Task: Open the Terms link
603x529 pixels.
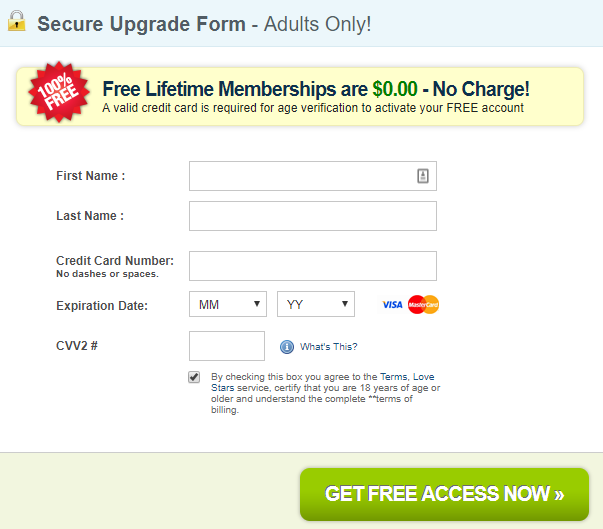Action: point(393,377)
